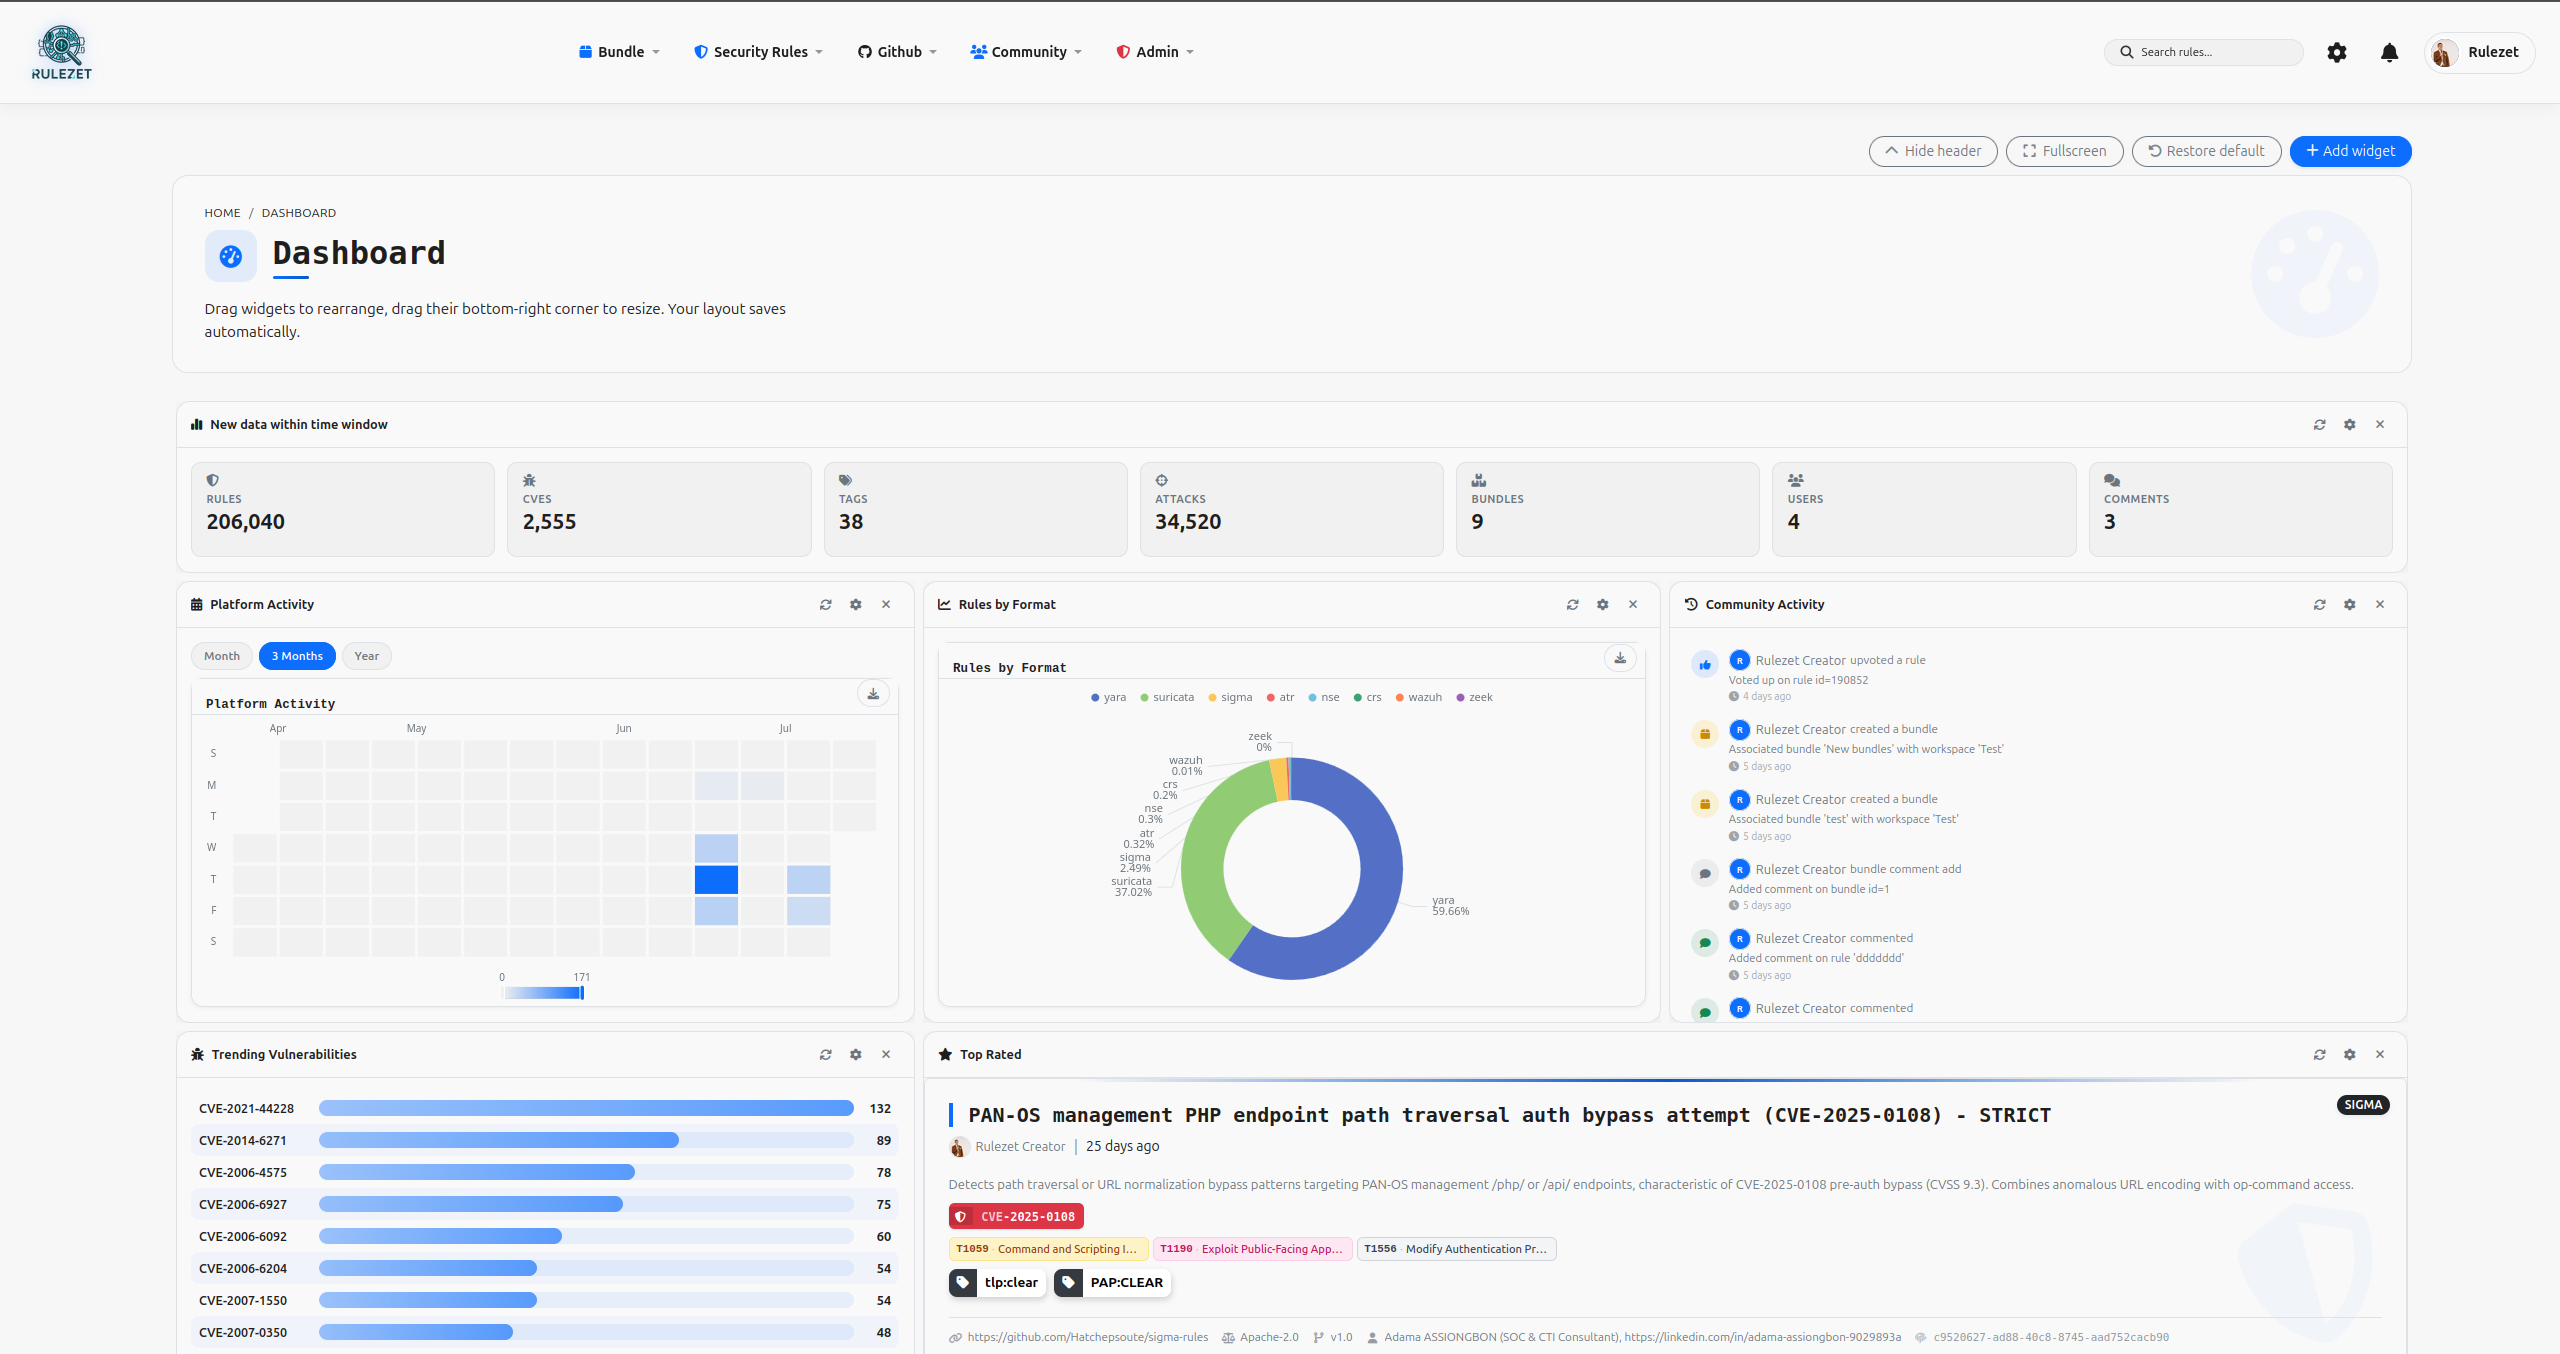Refresh the Community Activity widget
2560x1354 pixels.
(2319, 605)
